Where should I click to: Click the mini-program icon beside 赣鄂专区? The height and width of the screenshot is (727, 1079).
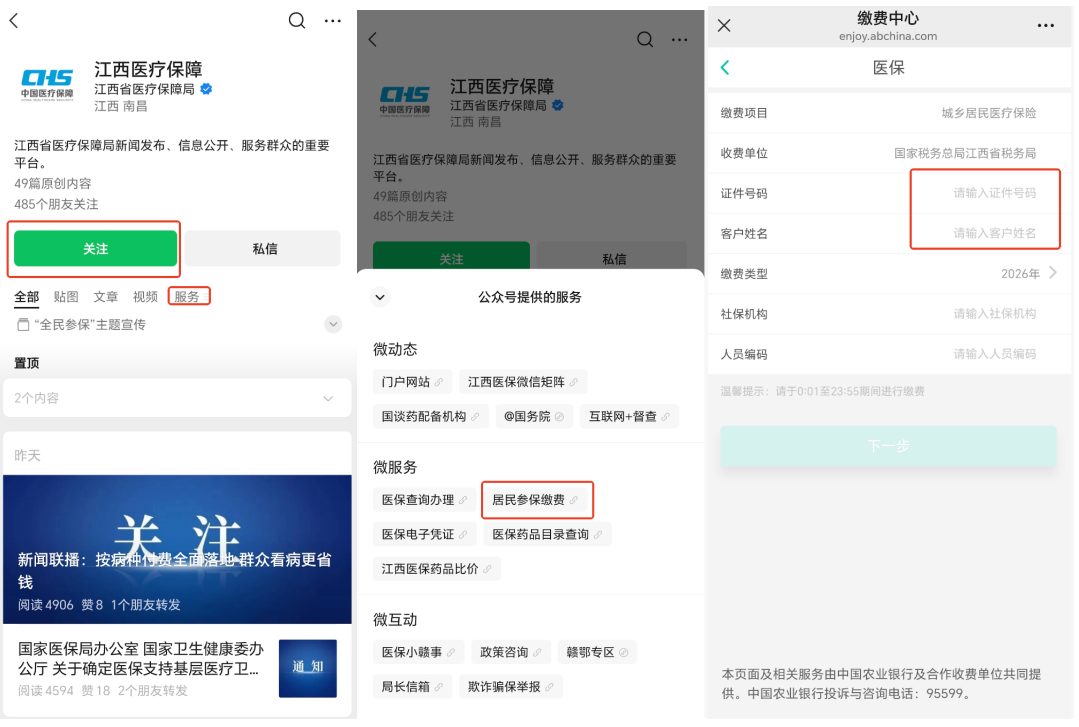point(623,652)
